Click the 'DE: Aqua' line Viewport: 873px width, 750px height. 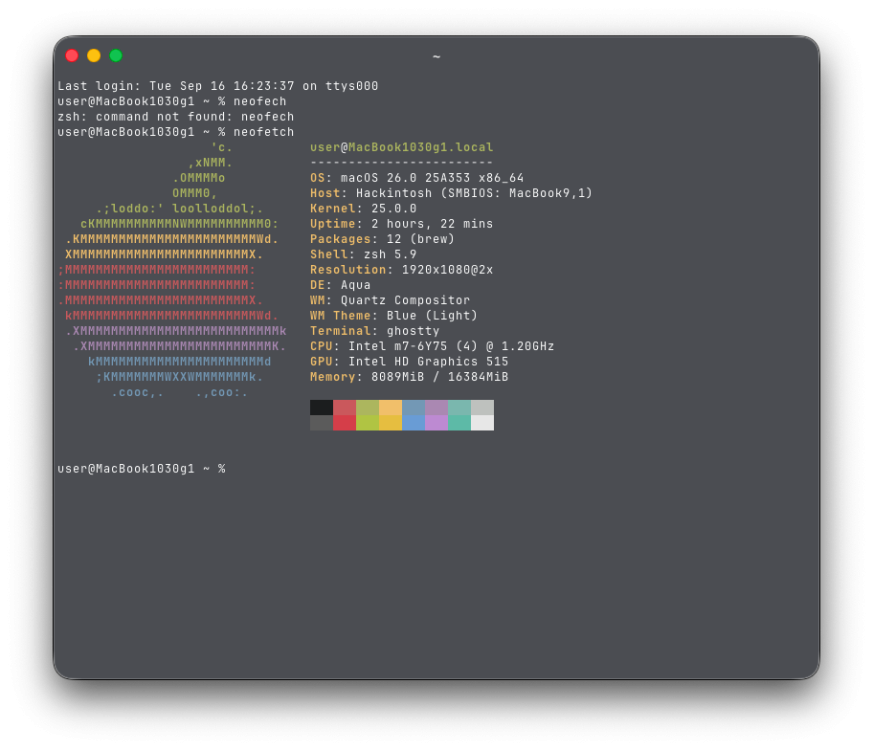[340, 285]
